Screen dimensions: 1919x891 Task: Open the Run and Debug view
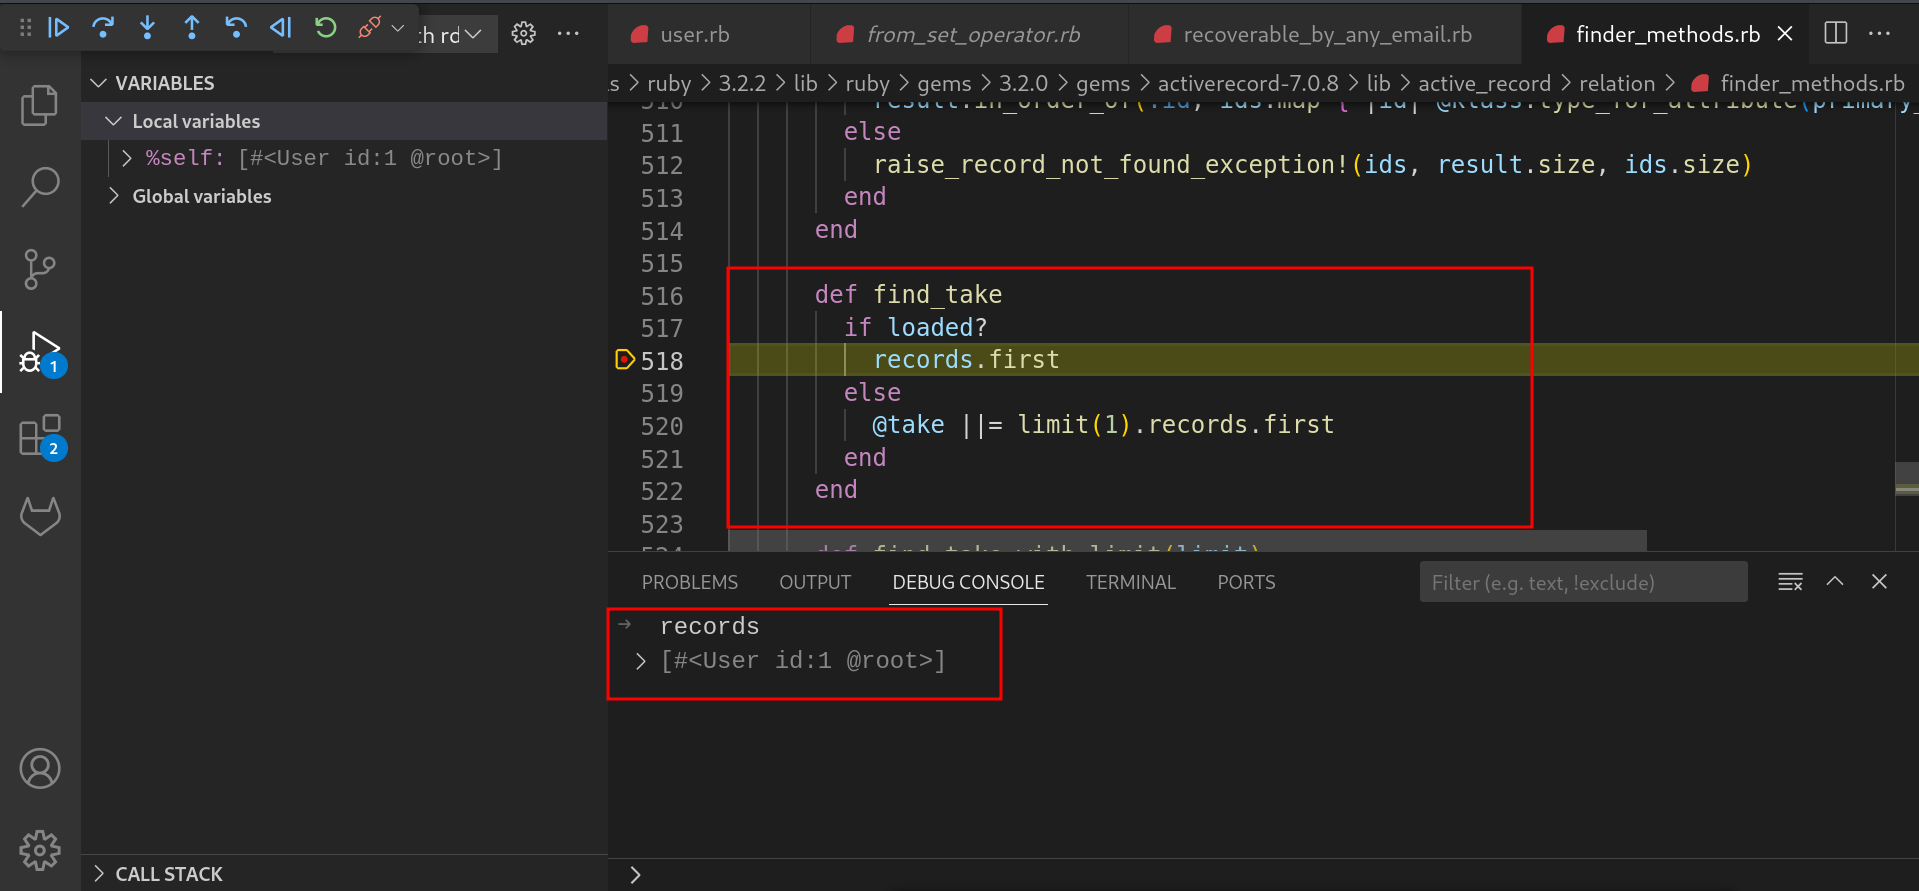tap(40, 352)
